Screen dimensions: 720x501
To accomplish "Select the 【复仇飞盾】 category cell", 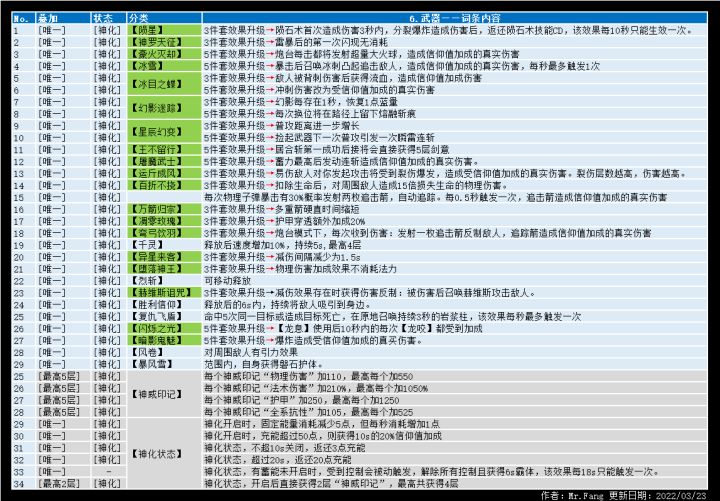I will point(164,317).
